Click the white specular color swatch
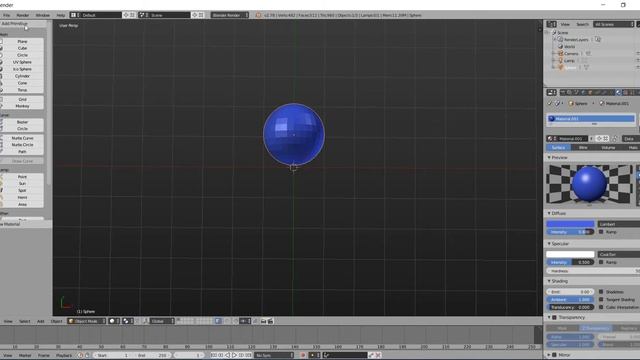The image size is (640, 360). pos(570,254)
